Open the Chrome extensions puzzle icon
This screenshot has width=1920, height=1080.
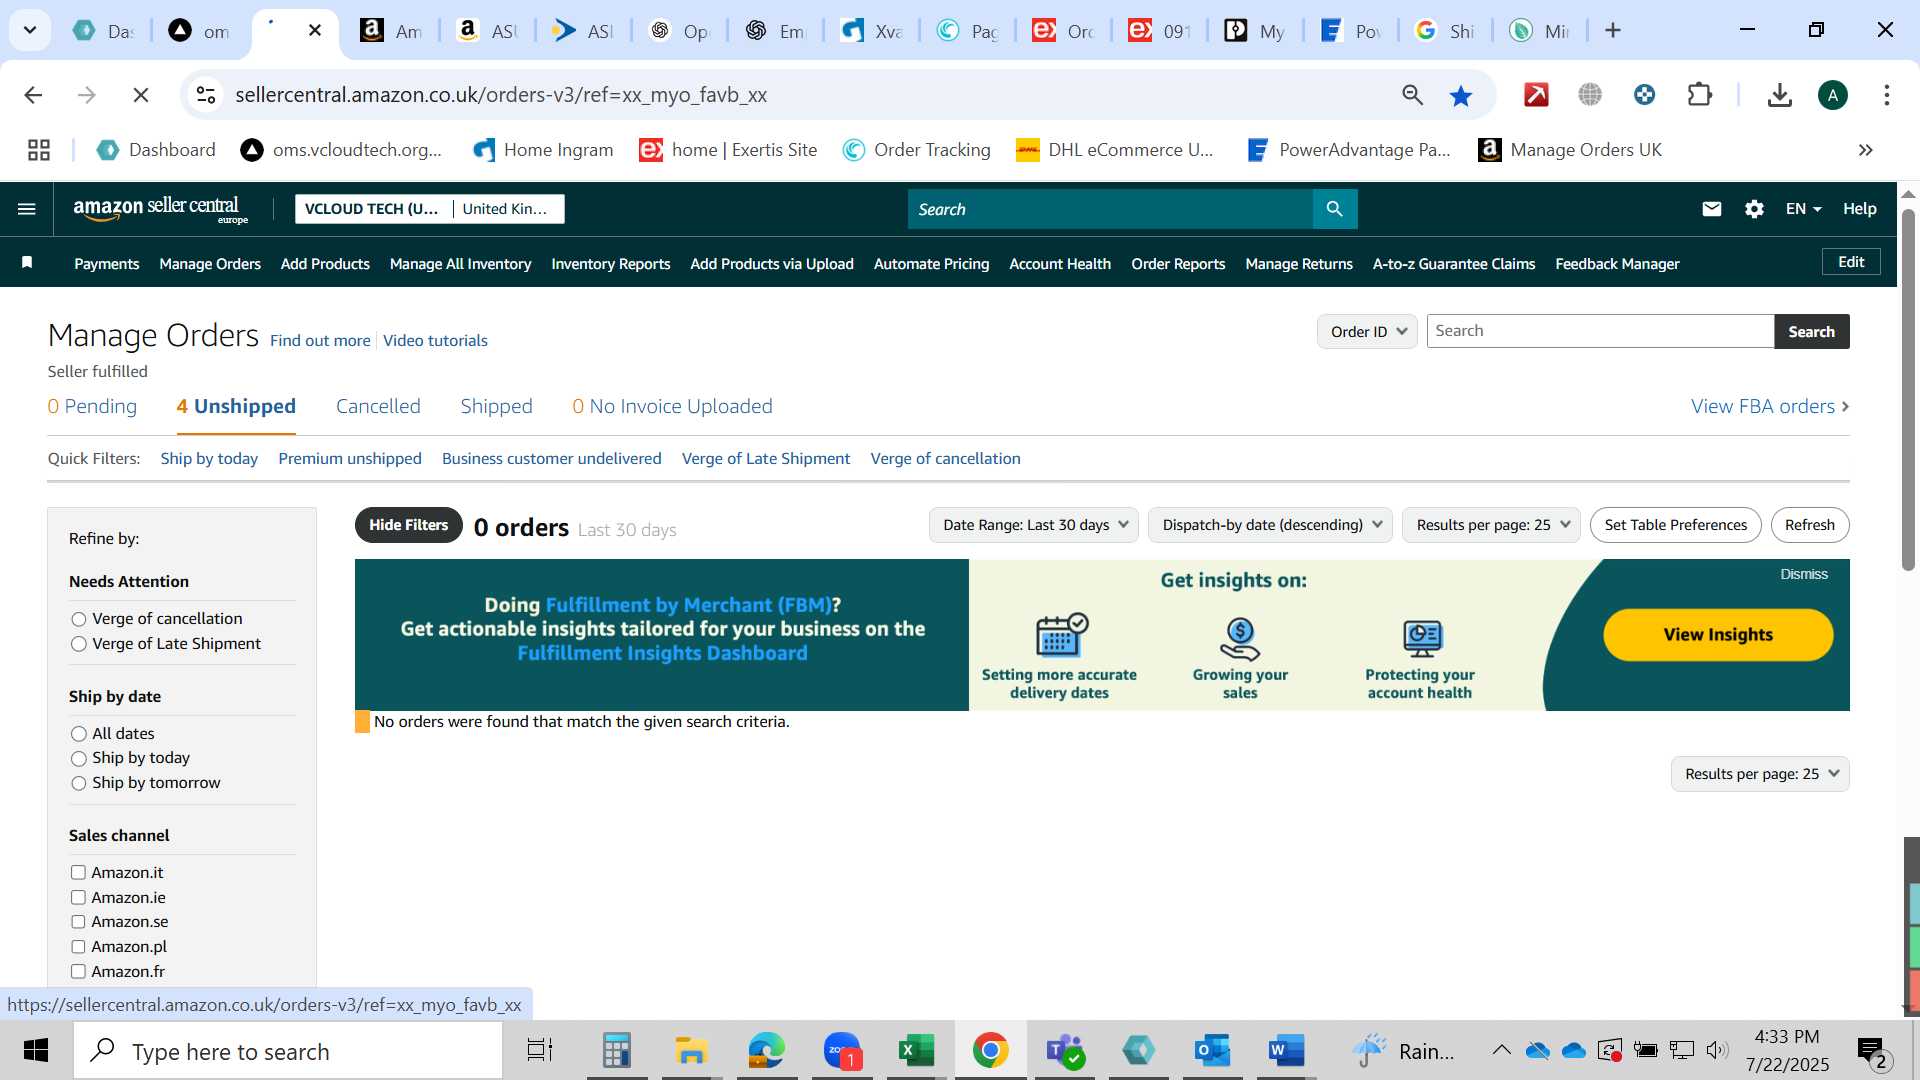[1699, 95]
